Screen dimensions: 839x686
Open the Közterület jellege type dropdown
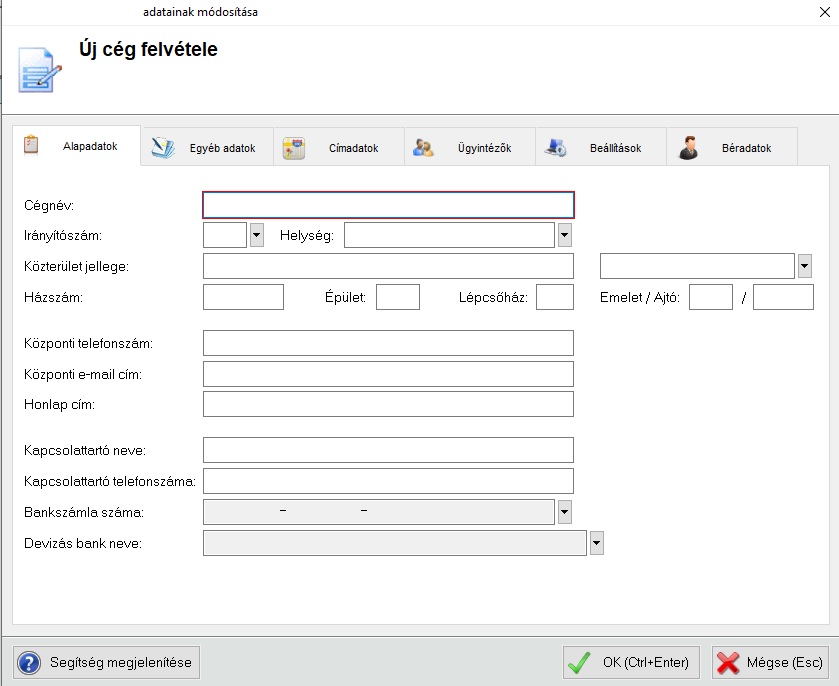pyautogui.click(x=805, y=266)
